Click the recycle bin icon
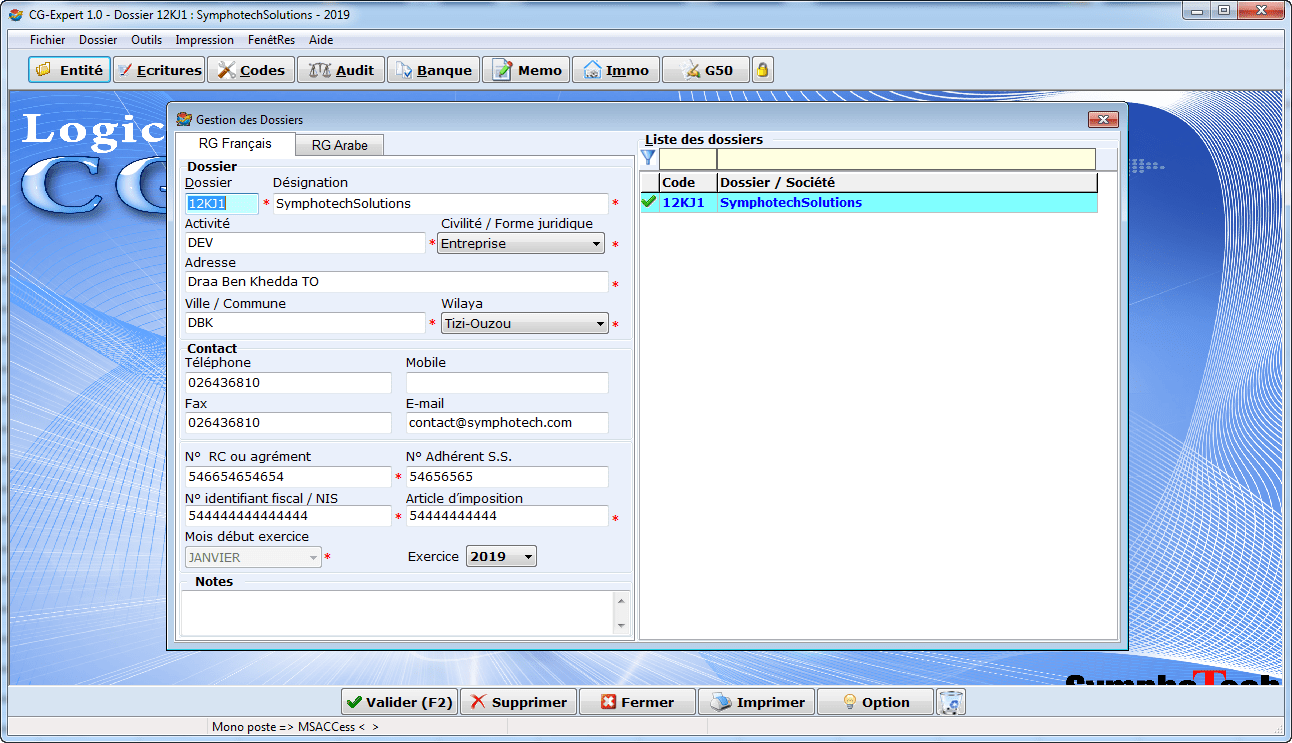The image size is (1292, 743). click(x=951, y=702)
